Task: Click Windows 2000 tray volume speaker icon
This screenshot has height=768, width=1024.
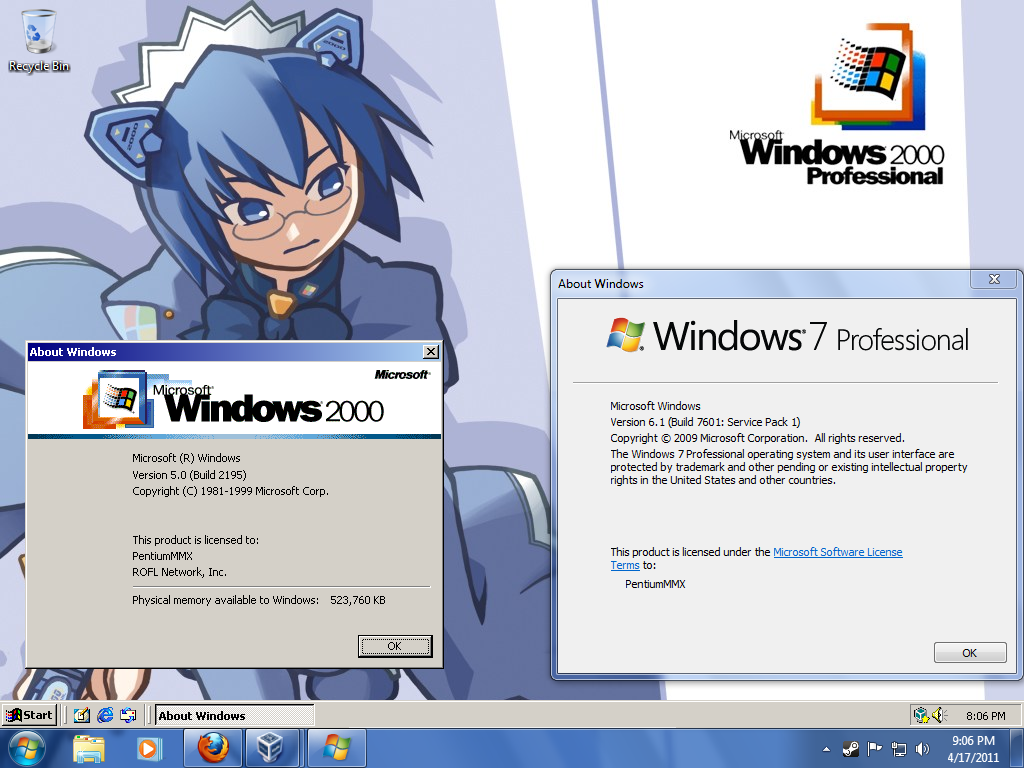Action: point(939,715)
